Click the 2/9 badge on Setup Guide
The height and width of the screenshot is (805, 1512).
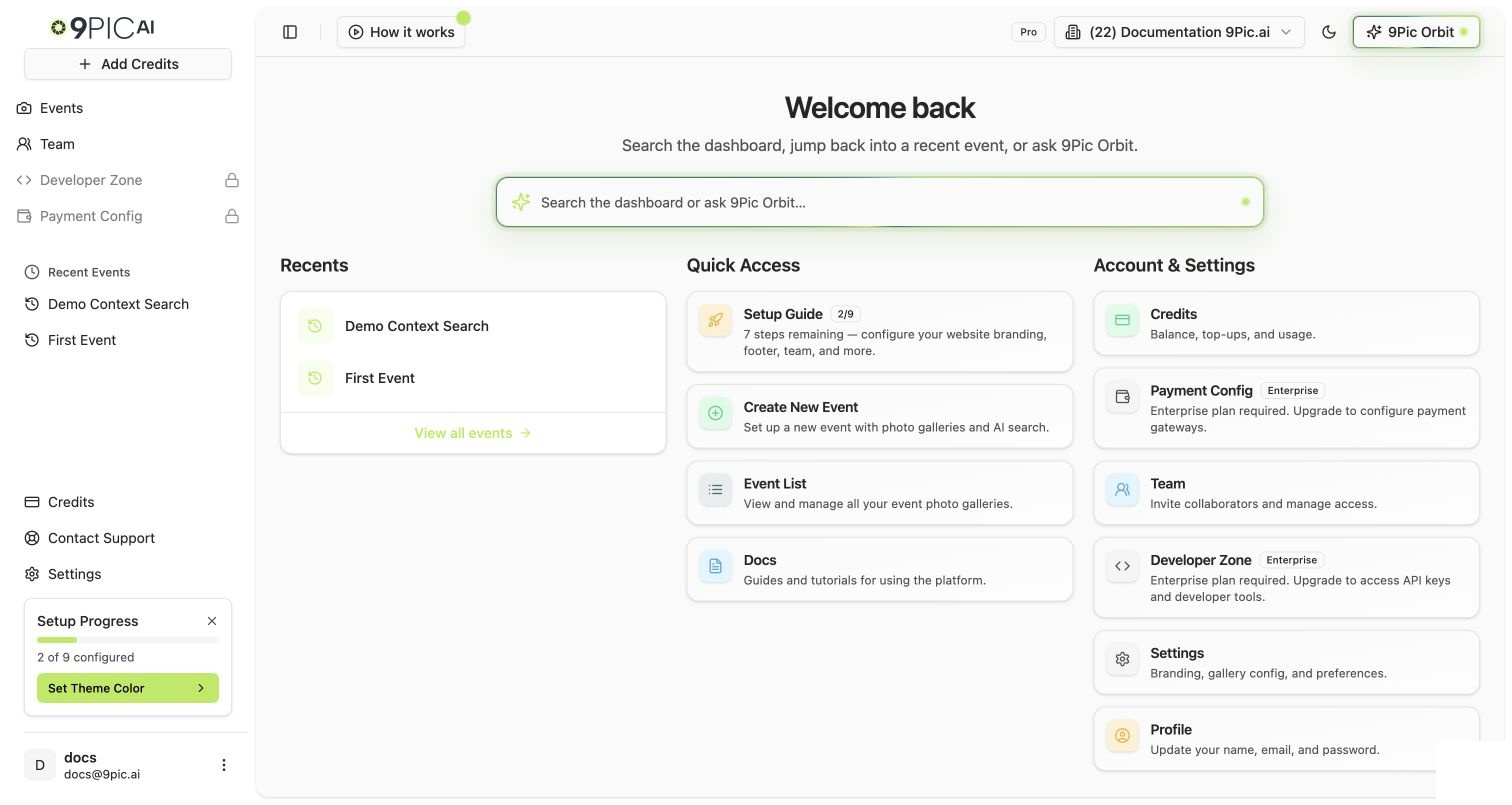pyautogui.click(x=845, y=314)
